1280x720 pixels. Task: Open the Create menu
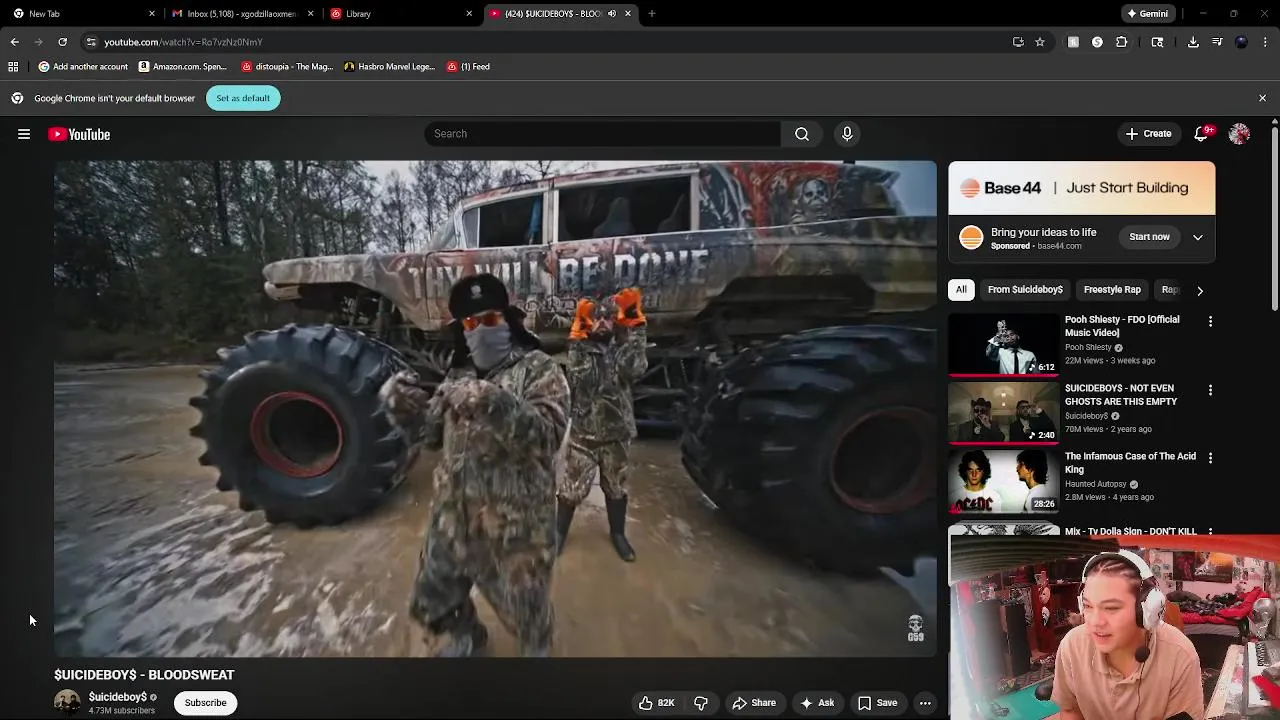[x=1148, y=134]
